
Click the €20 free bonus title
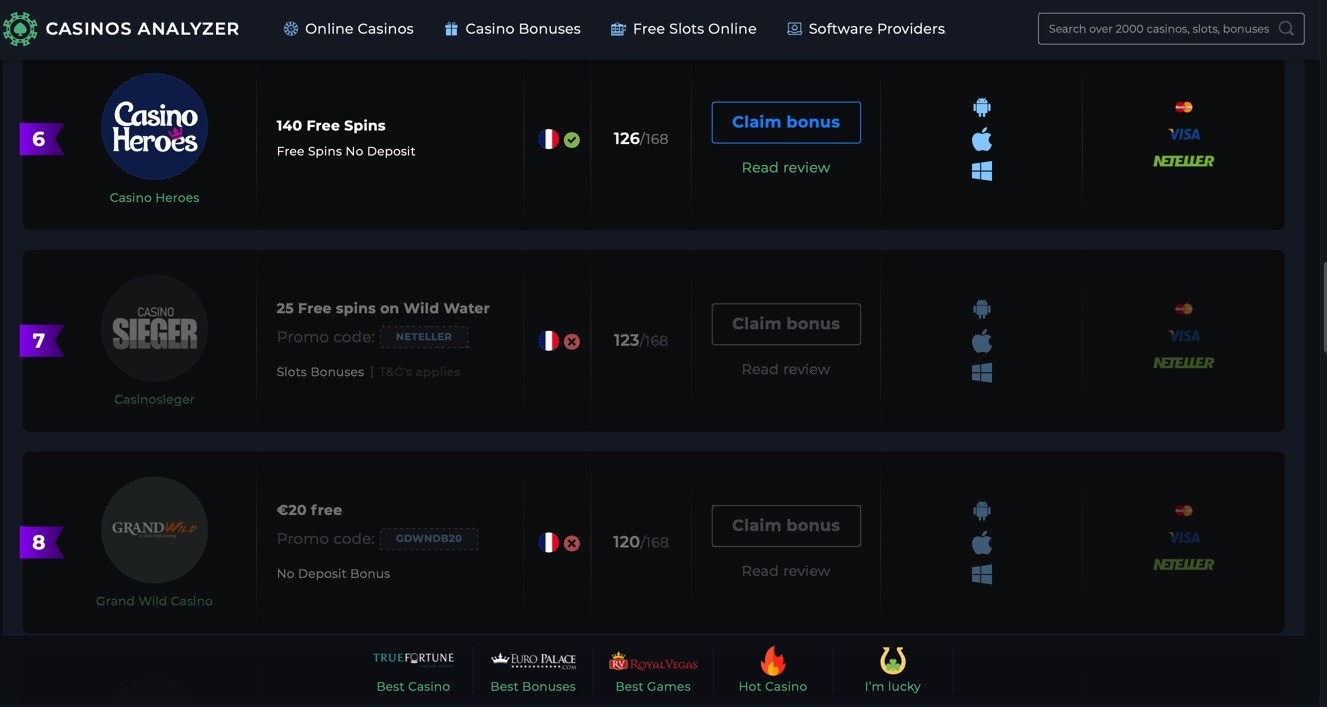(x=309, y=510)
